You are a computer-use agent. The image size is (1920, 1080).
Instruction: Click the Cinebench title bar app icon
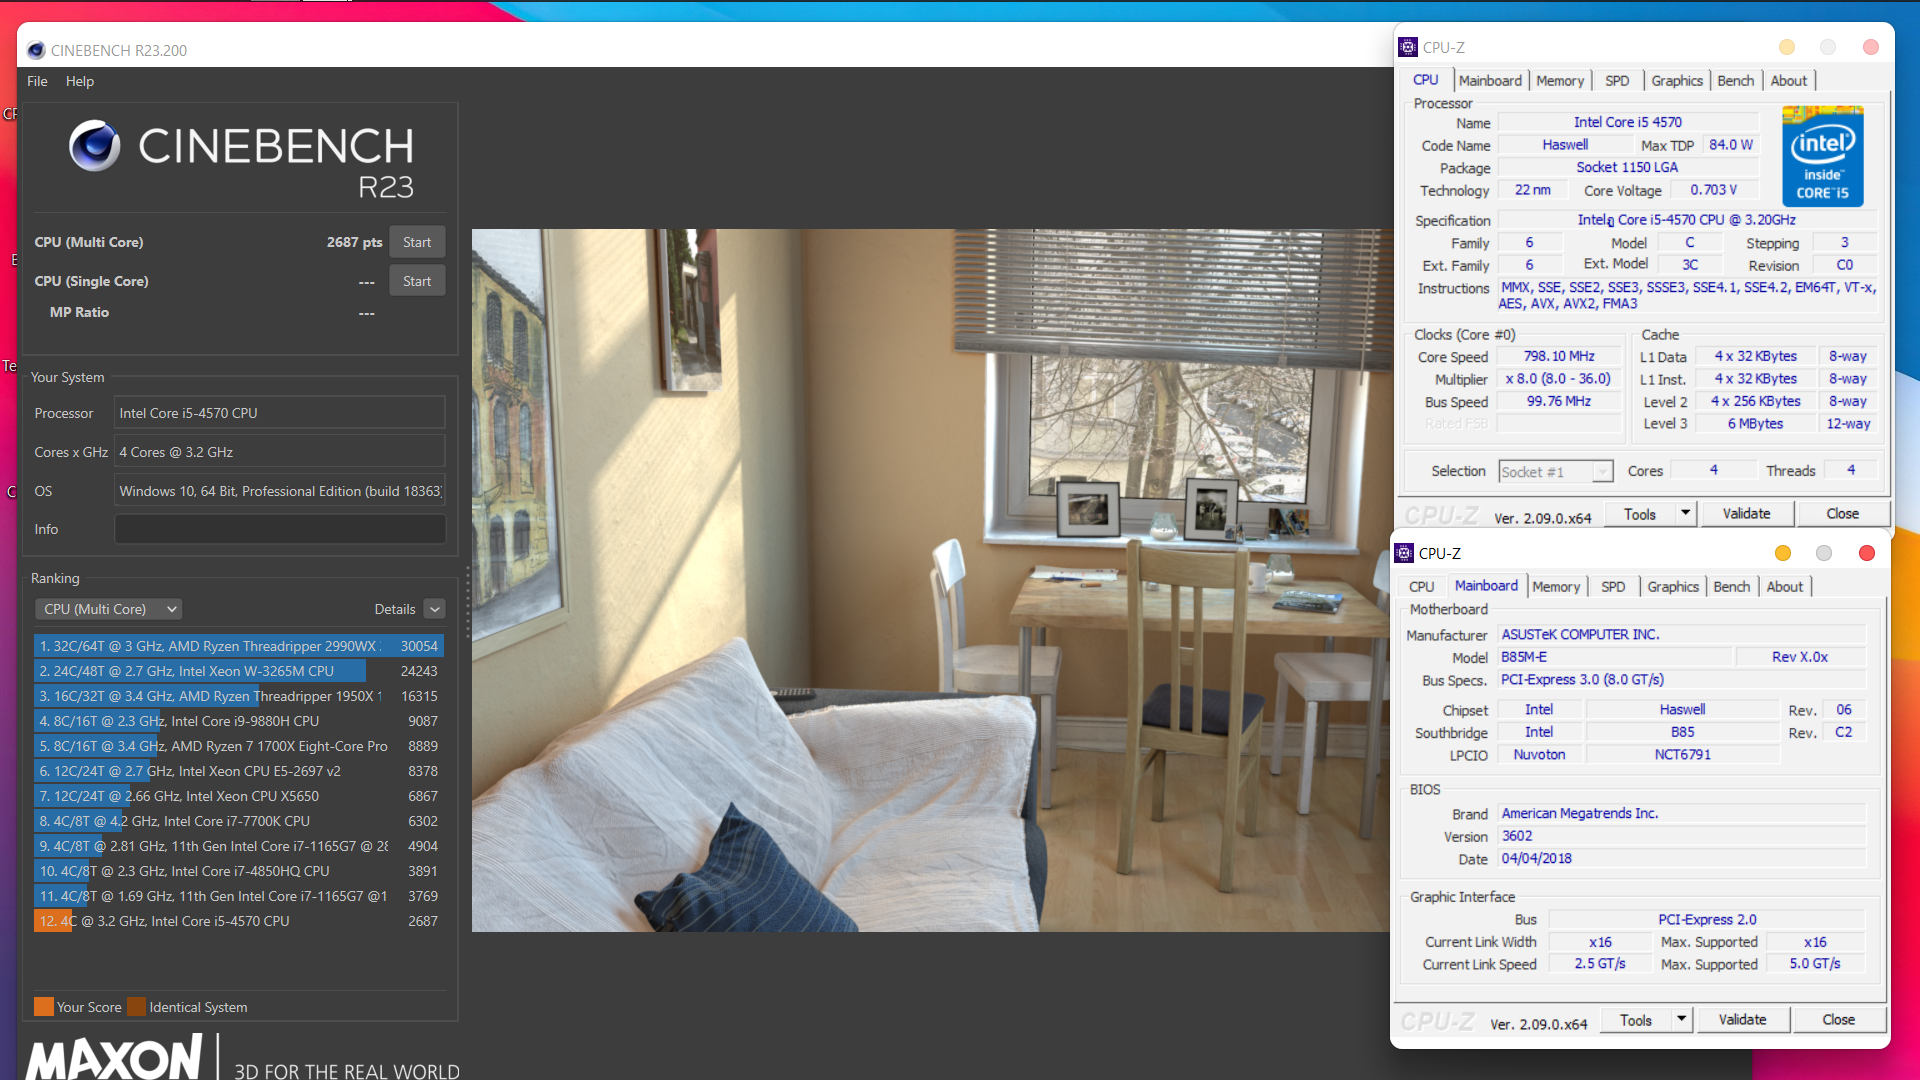tap(36, 50)
